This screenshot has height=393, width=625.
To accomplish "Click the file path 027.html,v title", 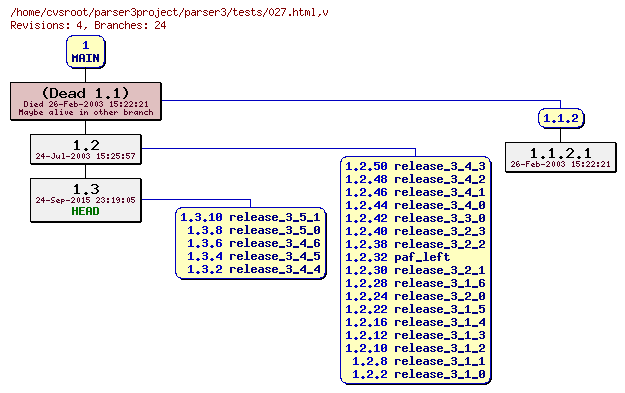I will (169, 12).
